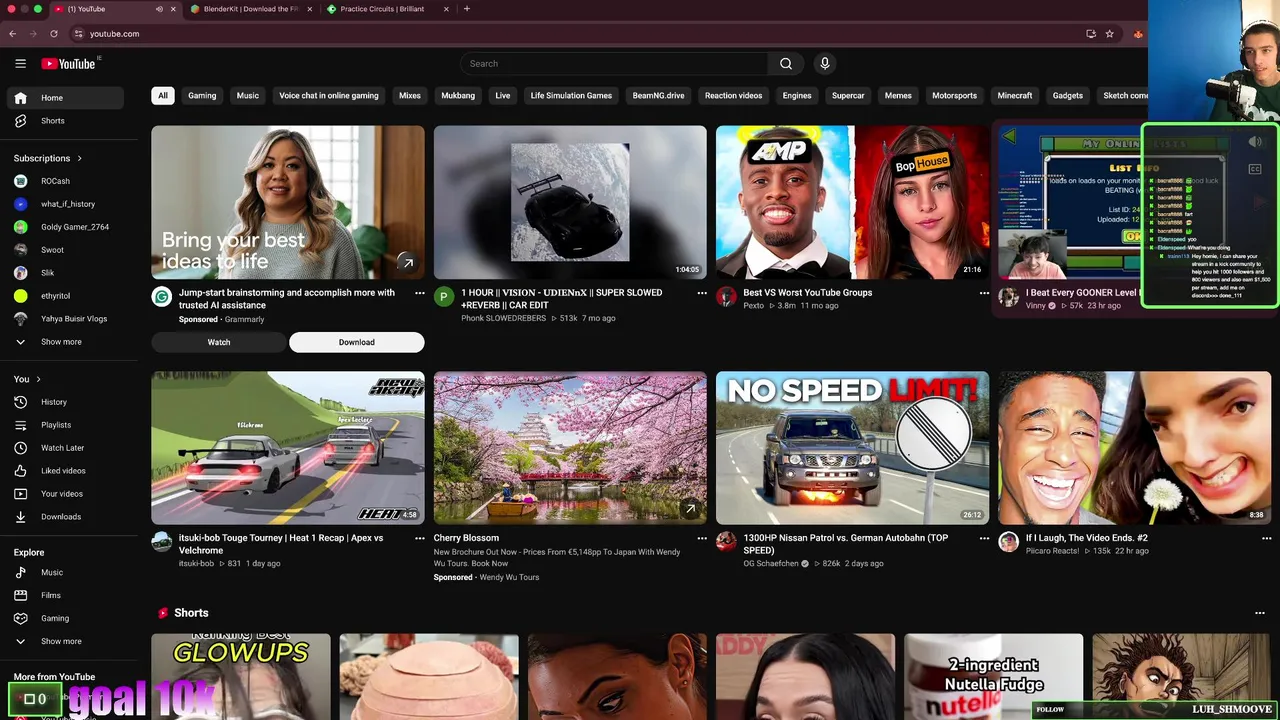Viewport: 1280px width, 720px height.
Task: Select the BeamNG.drive filter chip
Action: pyautogui.click(x=659, y=96)
